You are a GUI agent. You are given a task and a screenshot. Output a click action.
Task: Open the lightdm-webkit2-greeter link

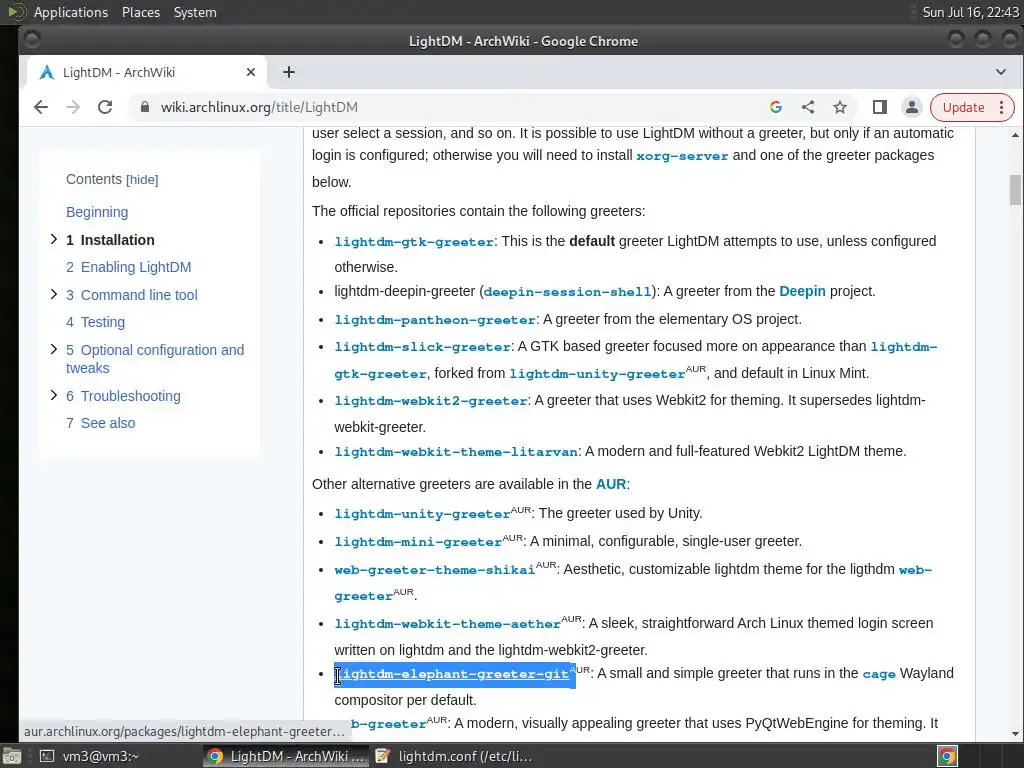(x=431, y=401)
